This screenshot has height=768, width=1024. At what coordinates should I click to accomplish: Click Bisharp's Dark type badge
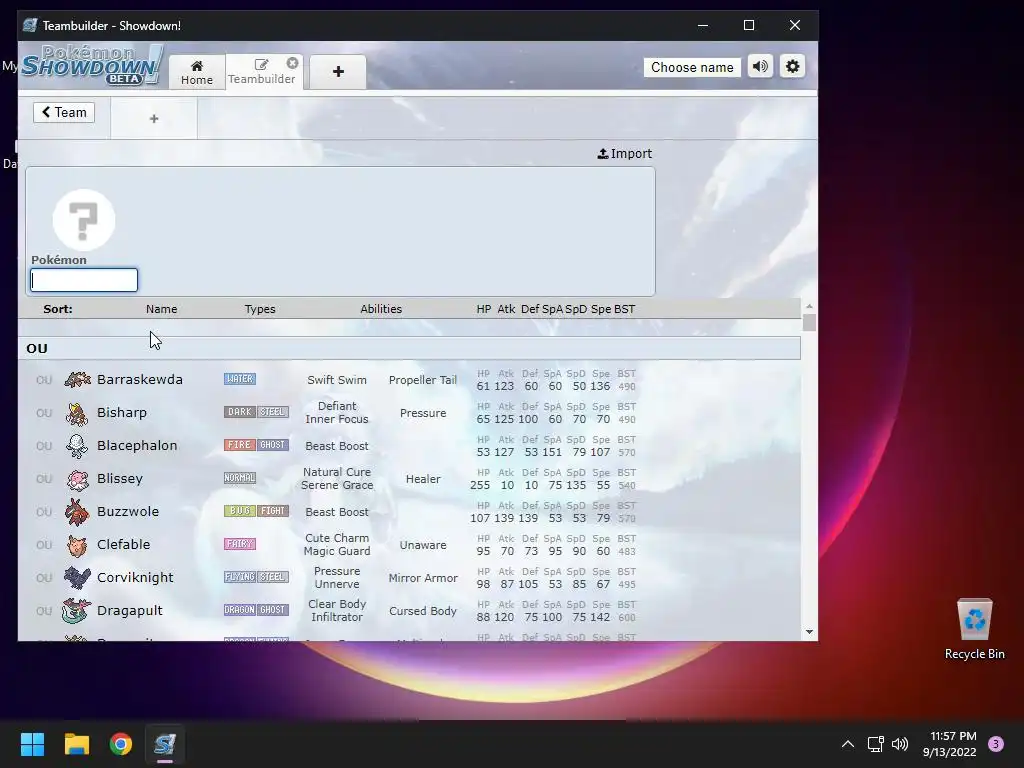tap(240, 412)
